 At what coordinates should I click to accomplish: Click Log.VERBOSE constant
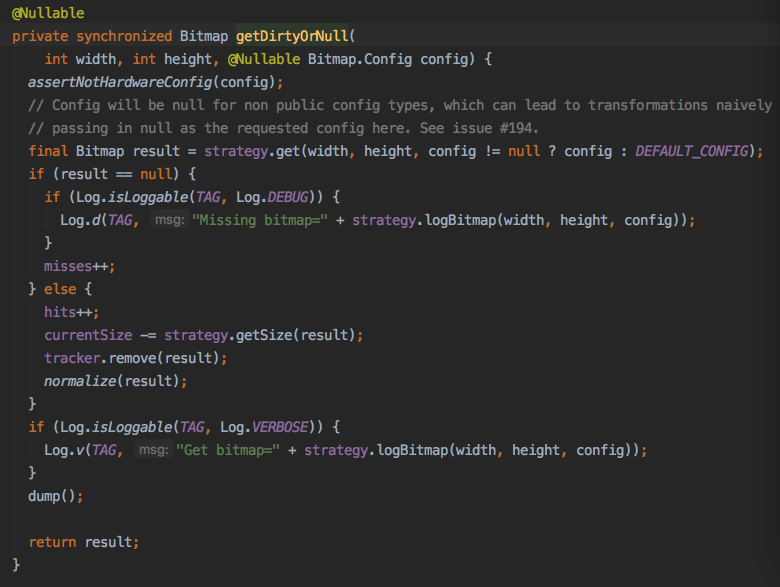tap(264, 427)
